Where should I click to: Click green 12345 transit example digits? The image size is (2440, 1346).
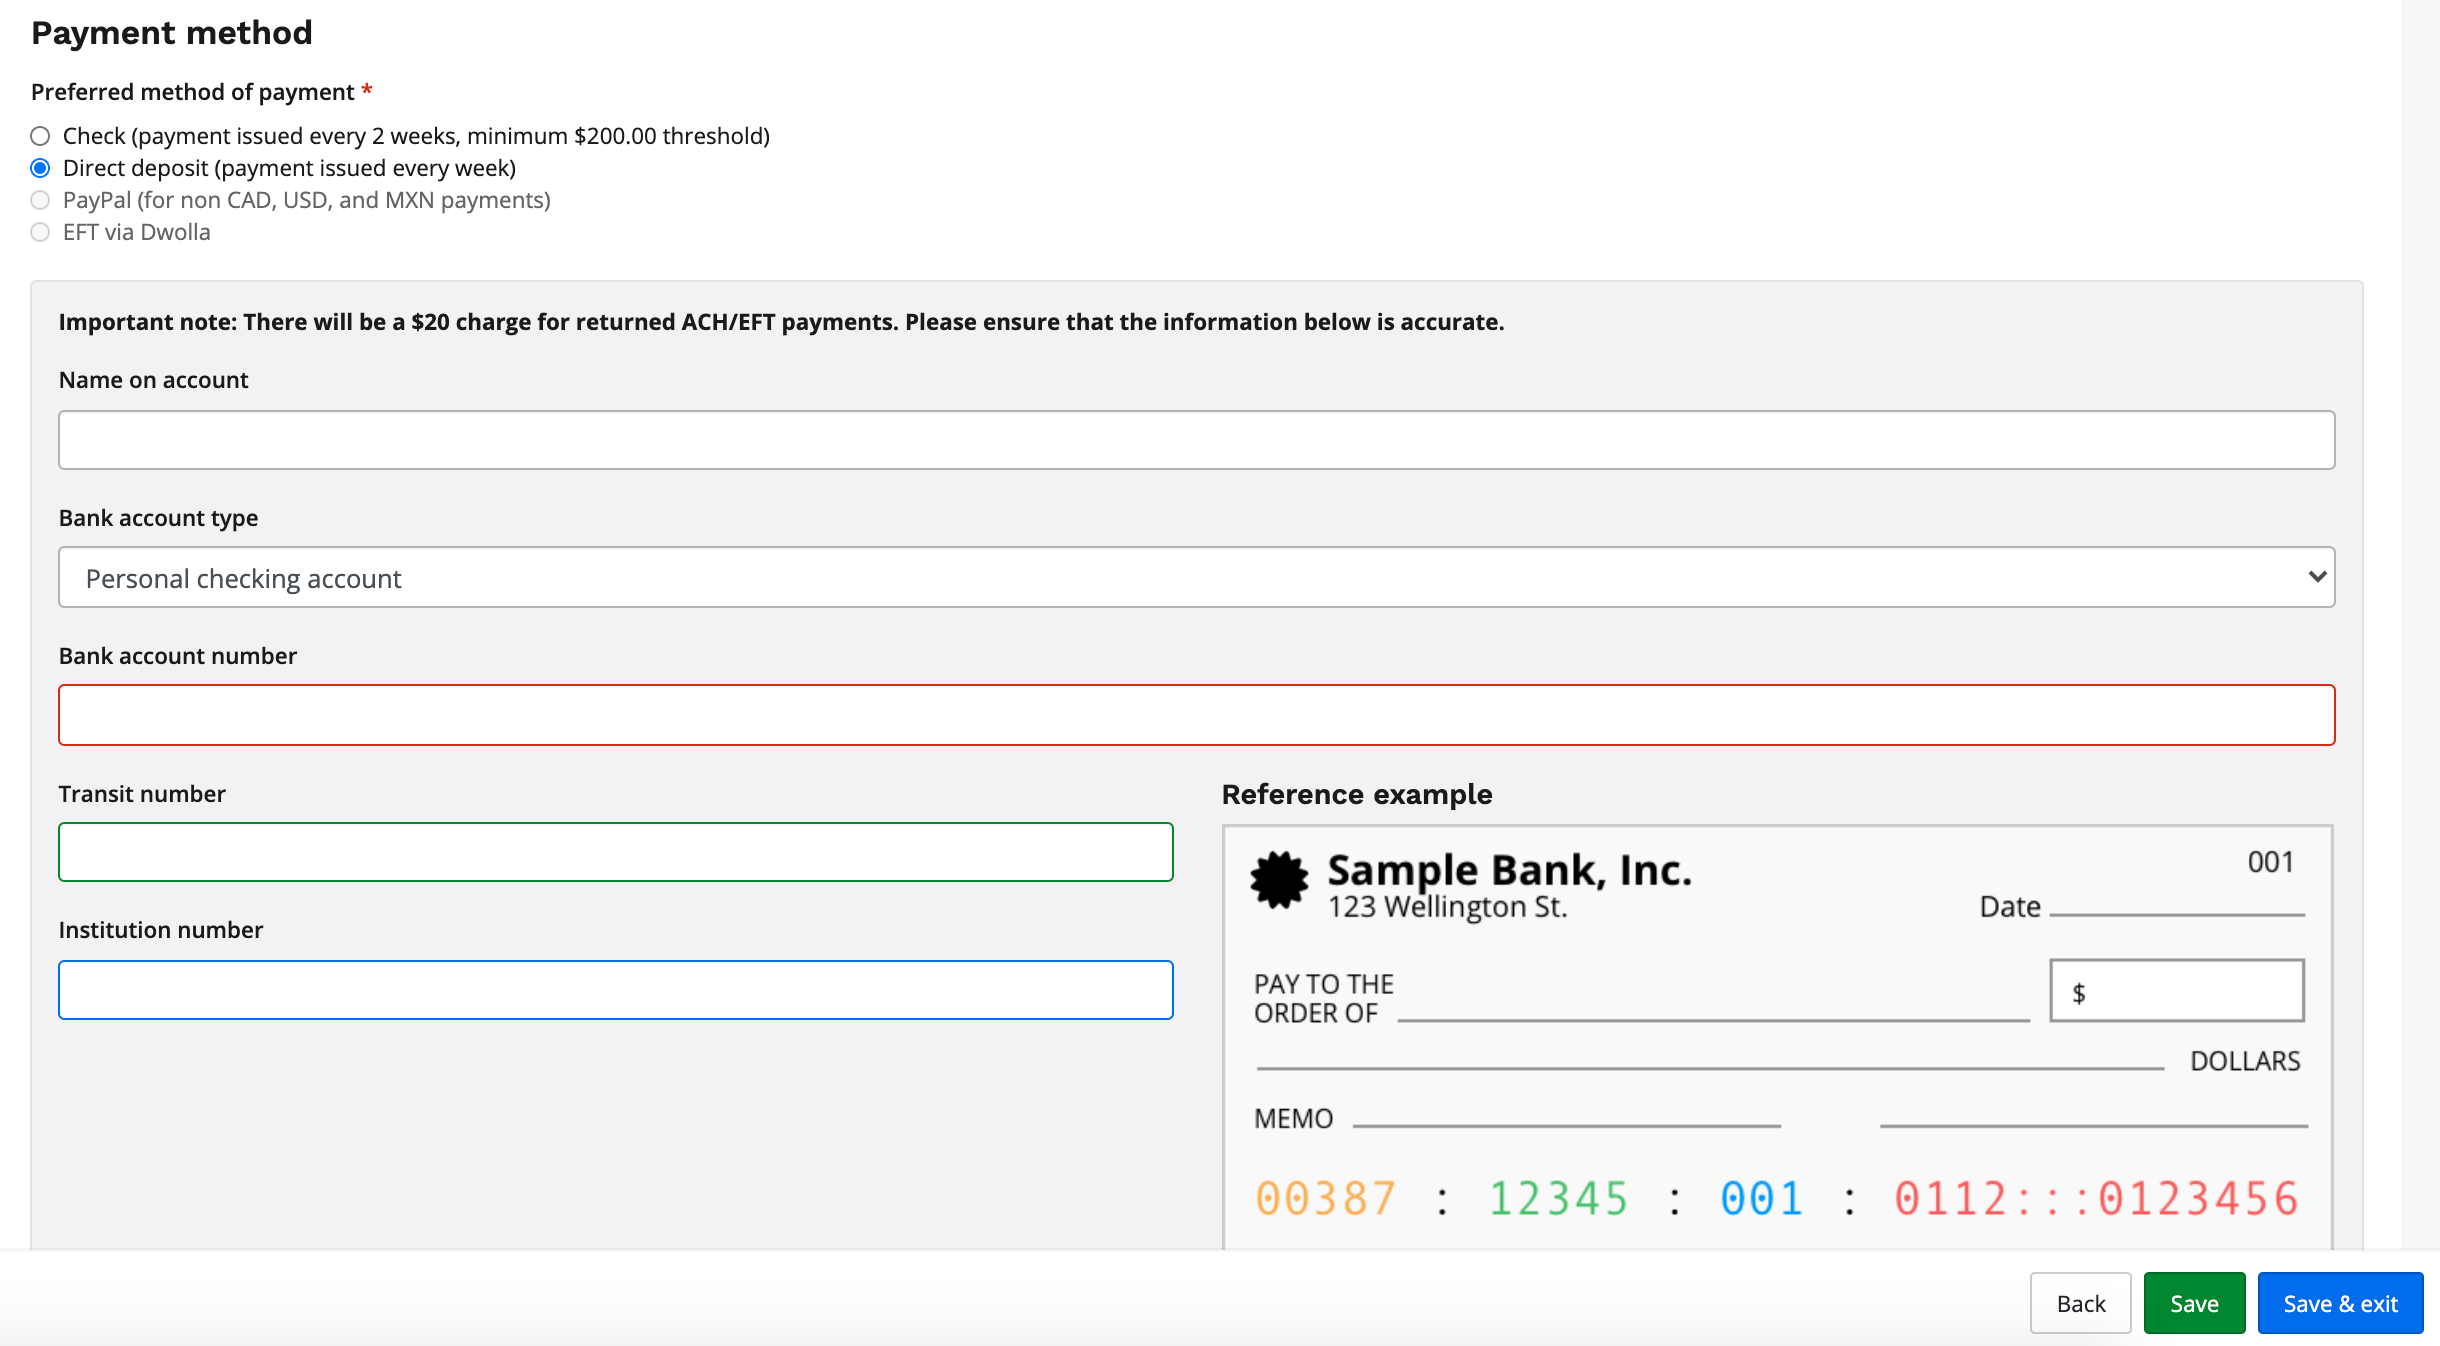[x=1558, y=1198]
